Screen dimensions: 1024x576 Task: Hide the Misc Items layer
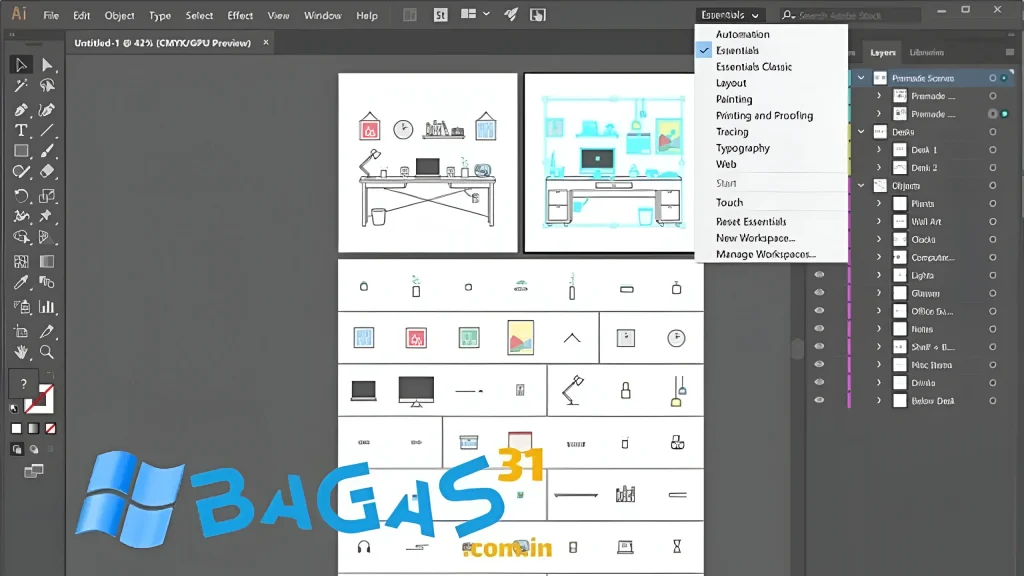pos(819,364)
